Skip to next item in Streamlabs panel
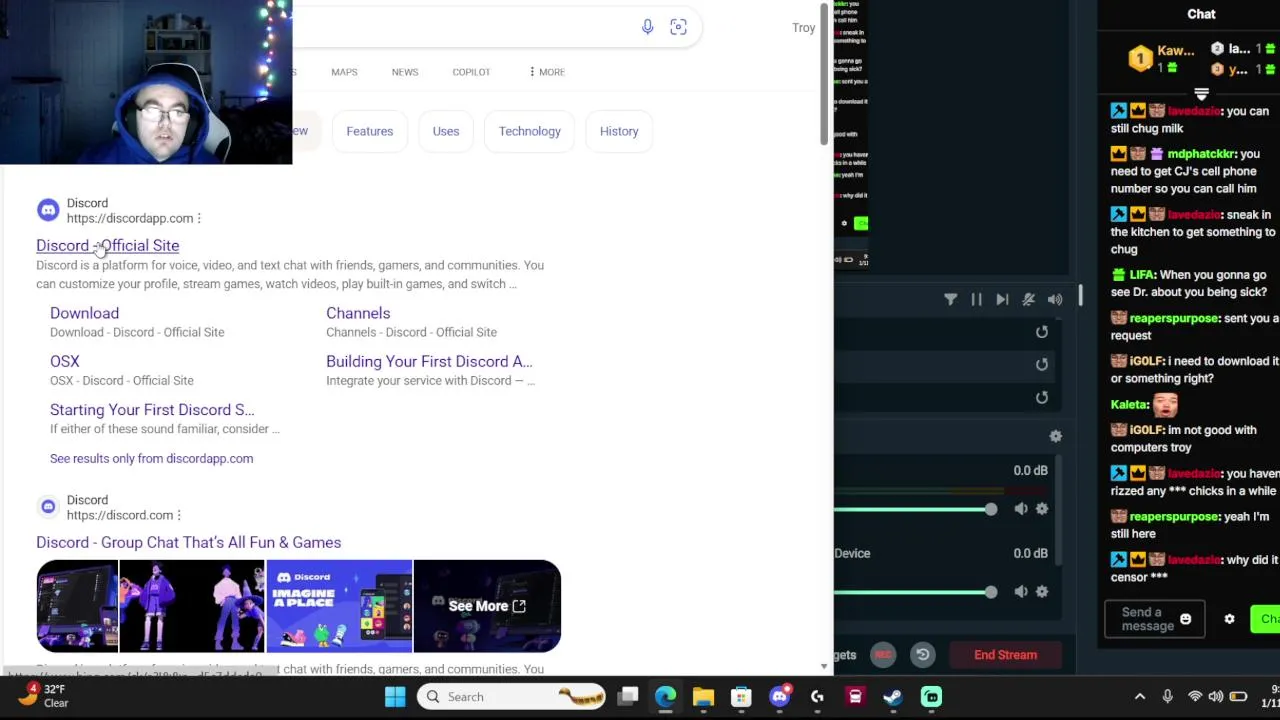 point(1002,299)
